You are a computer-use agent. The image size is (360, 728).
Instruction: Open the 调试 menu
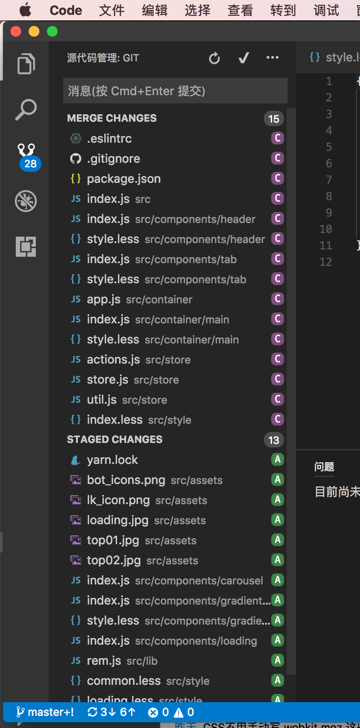tap(326, 10)
